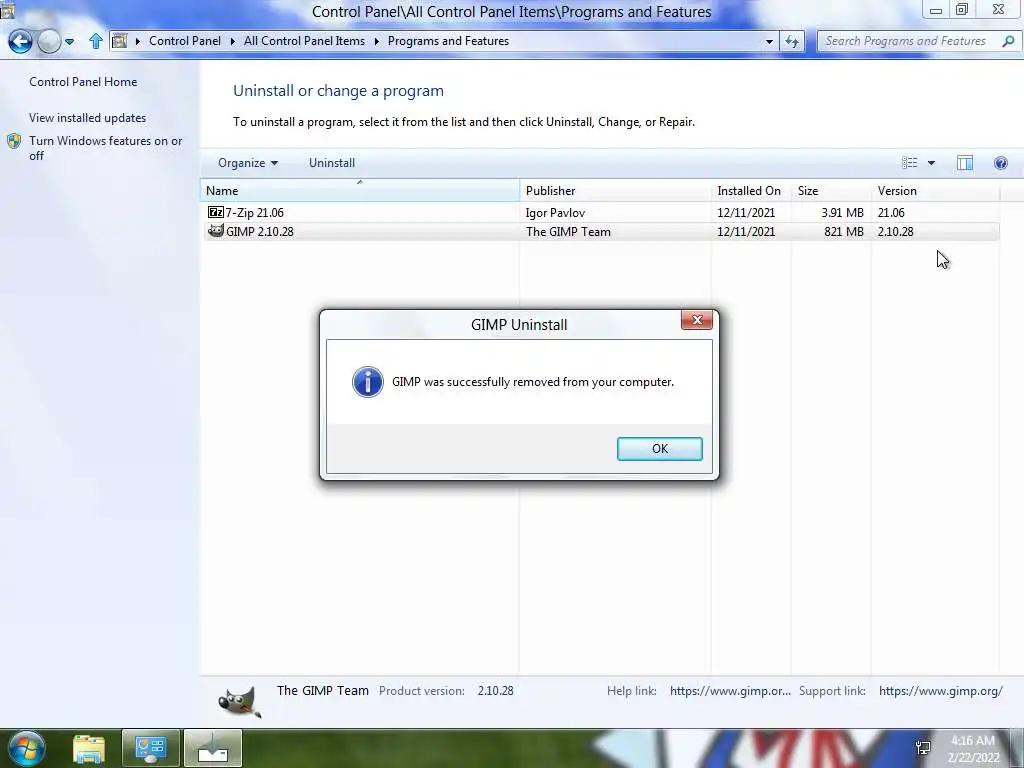Click product version 2.10.28 in details pane
This screenshot has height=768, width=1024.
tap(495, 691)
